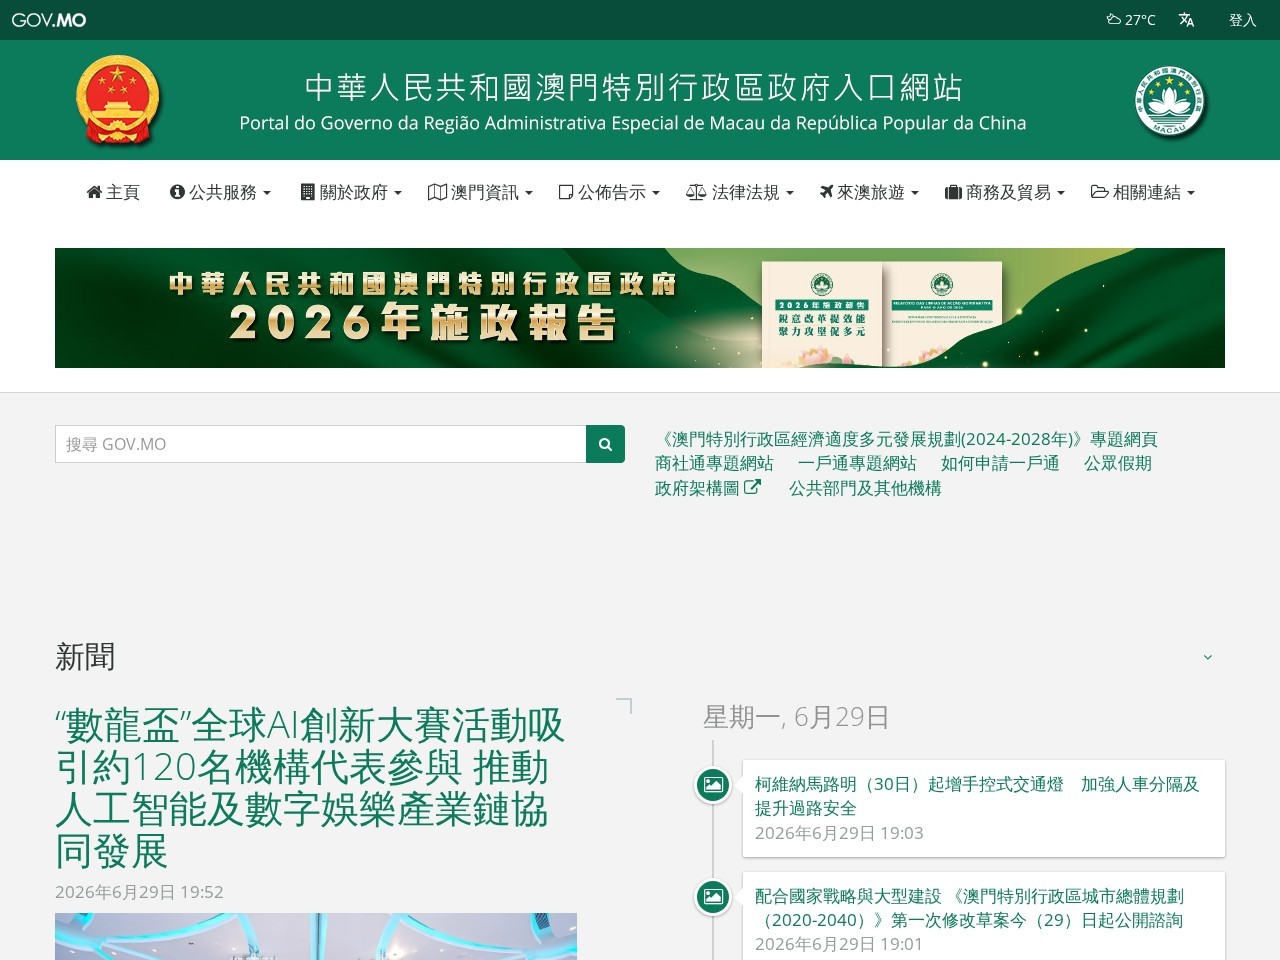
Task: Open 一戶通專題網站 link
Action: [x=857, y=463]
